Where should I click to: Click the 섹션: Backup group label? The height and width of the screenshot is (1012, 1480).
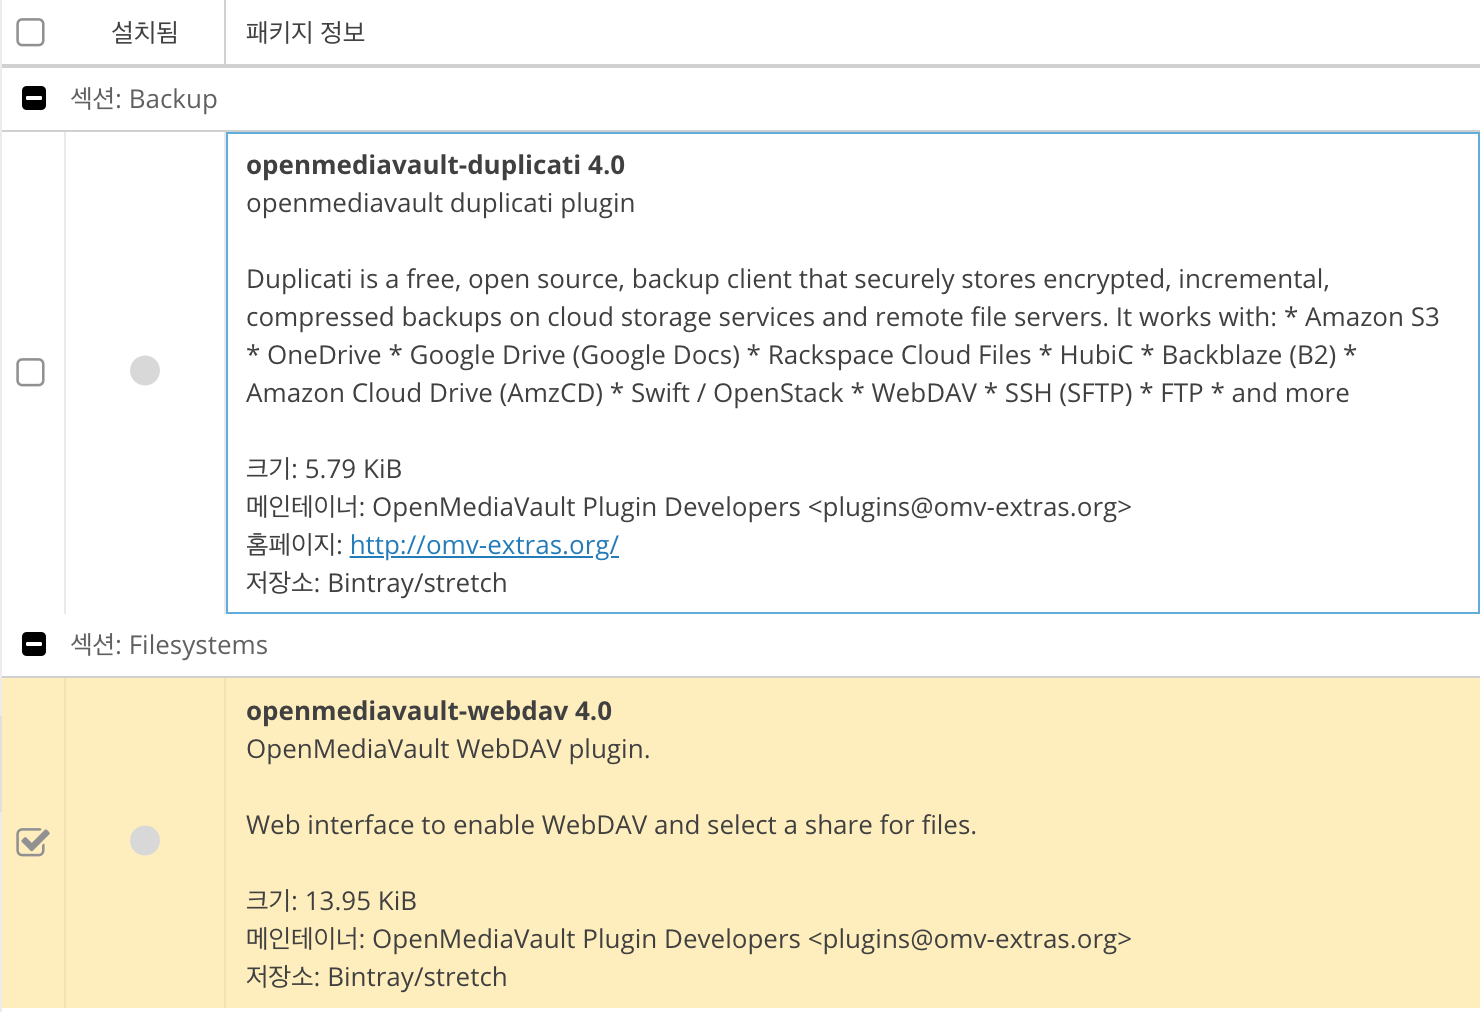coord(144,99)
